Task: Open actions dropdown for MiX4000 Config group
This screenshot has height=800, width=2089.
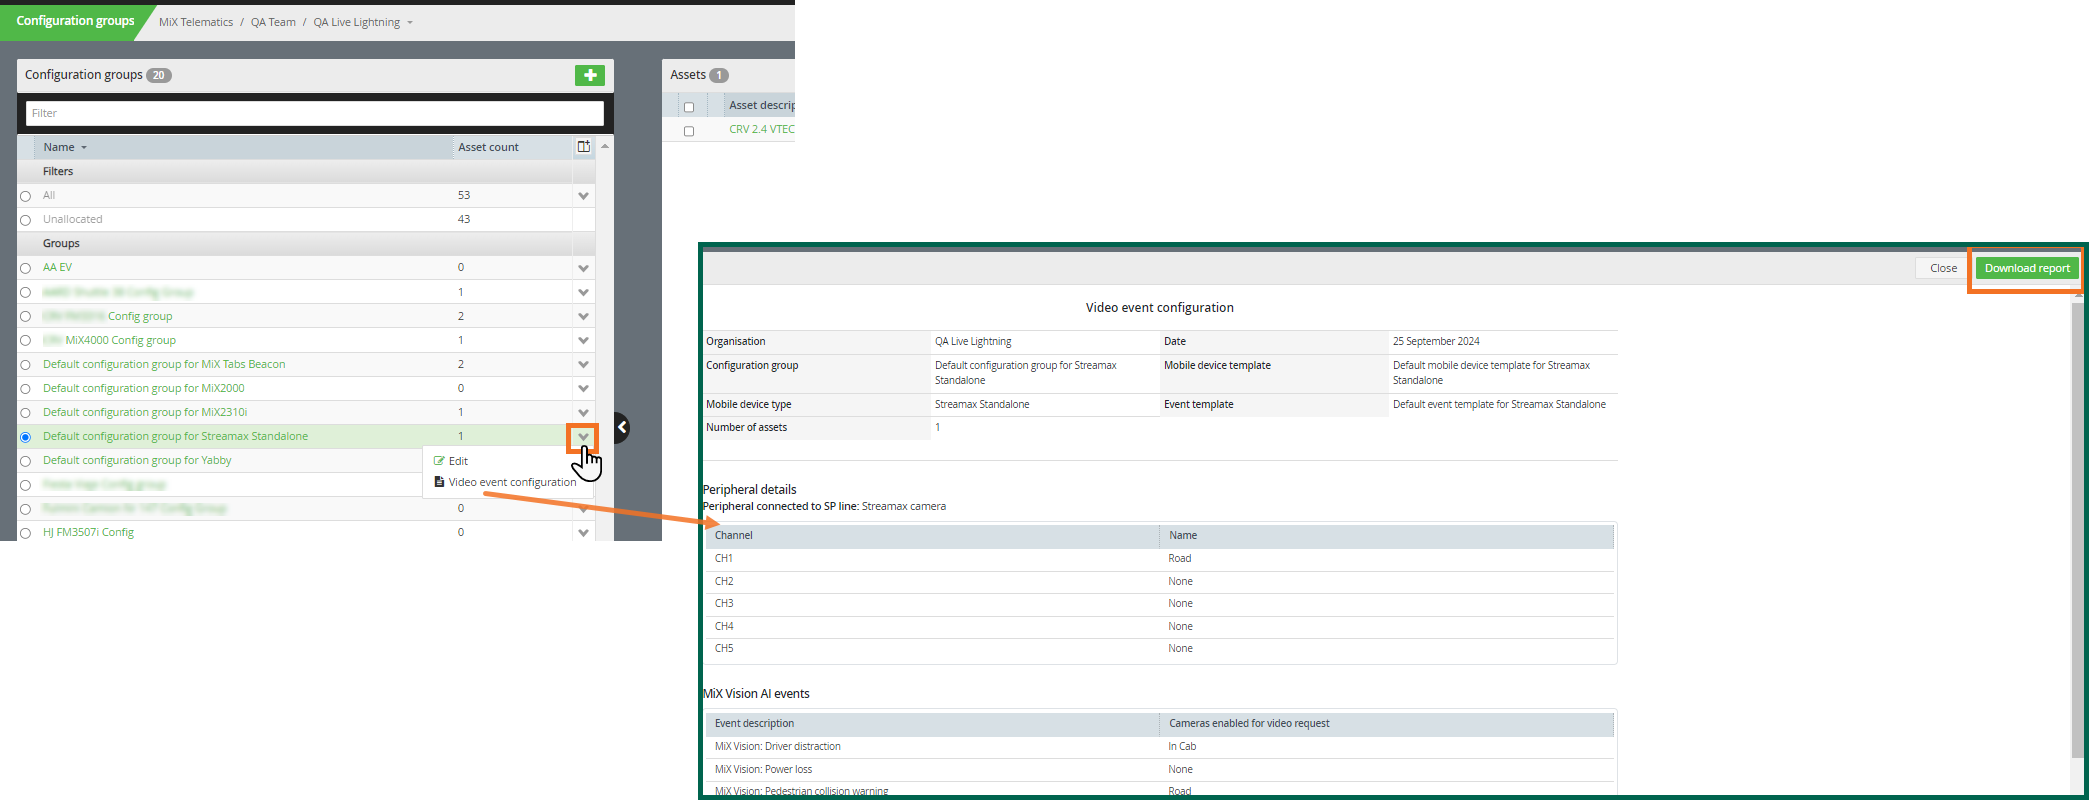Action: (584, 340)
